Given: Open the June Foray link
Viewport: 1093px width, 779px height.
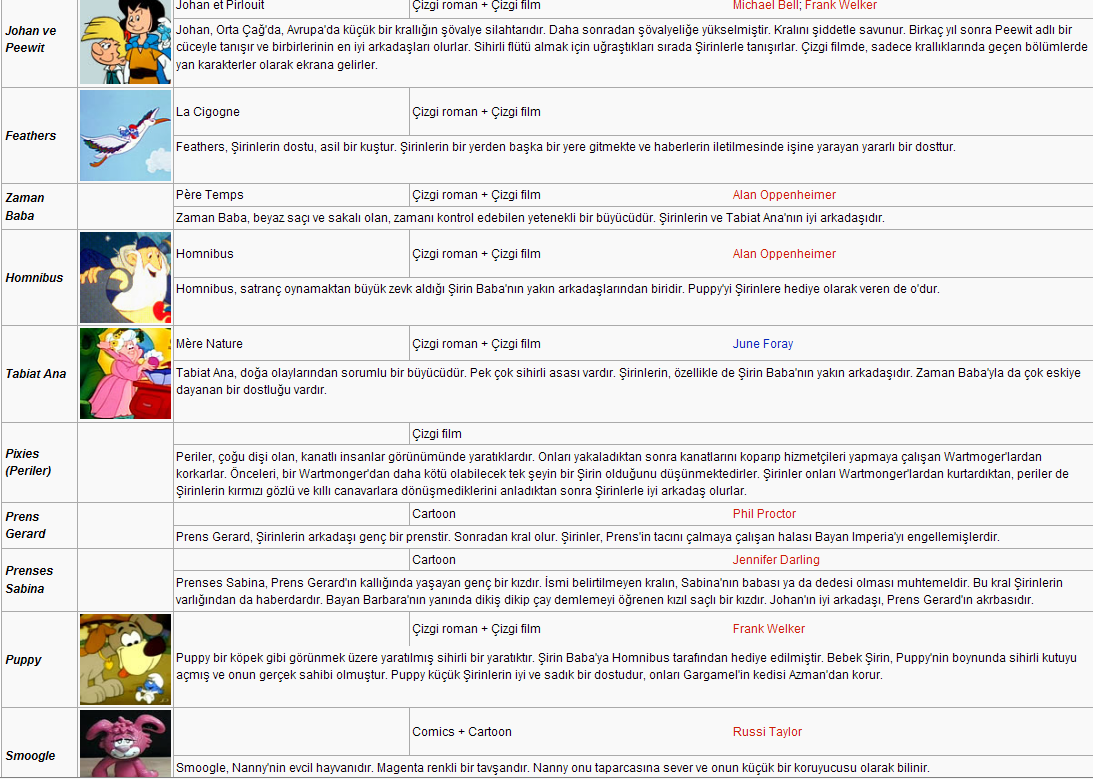Looking at the screenshot, I should coord(763,344).
